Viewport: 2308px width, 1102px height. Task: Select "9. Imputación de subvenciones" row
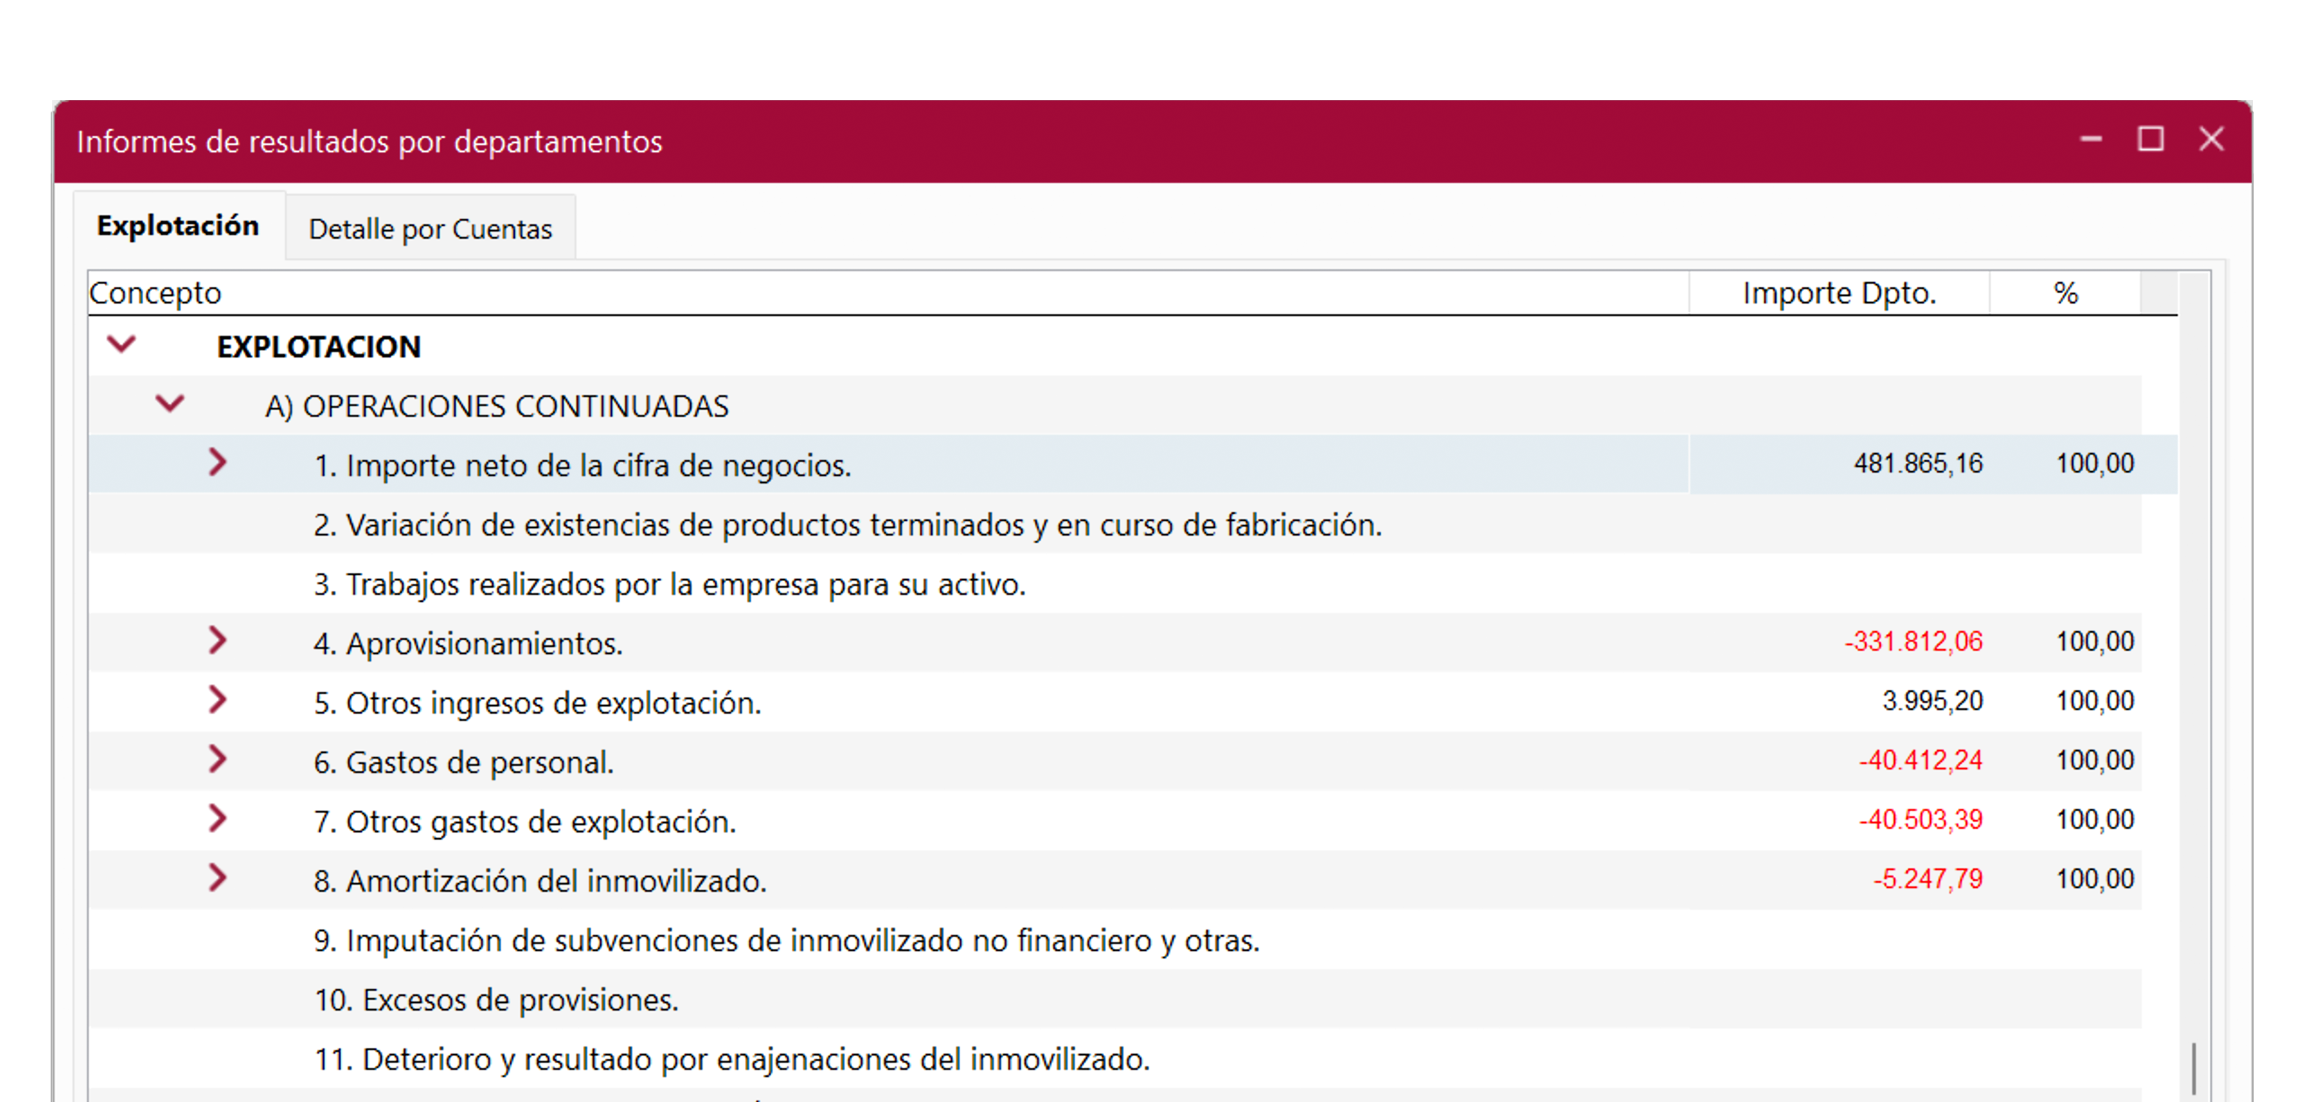click(786, 939)
